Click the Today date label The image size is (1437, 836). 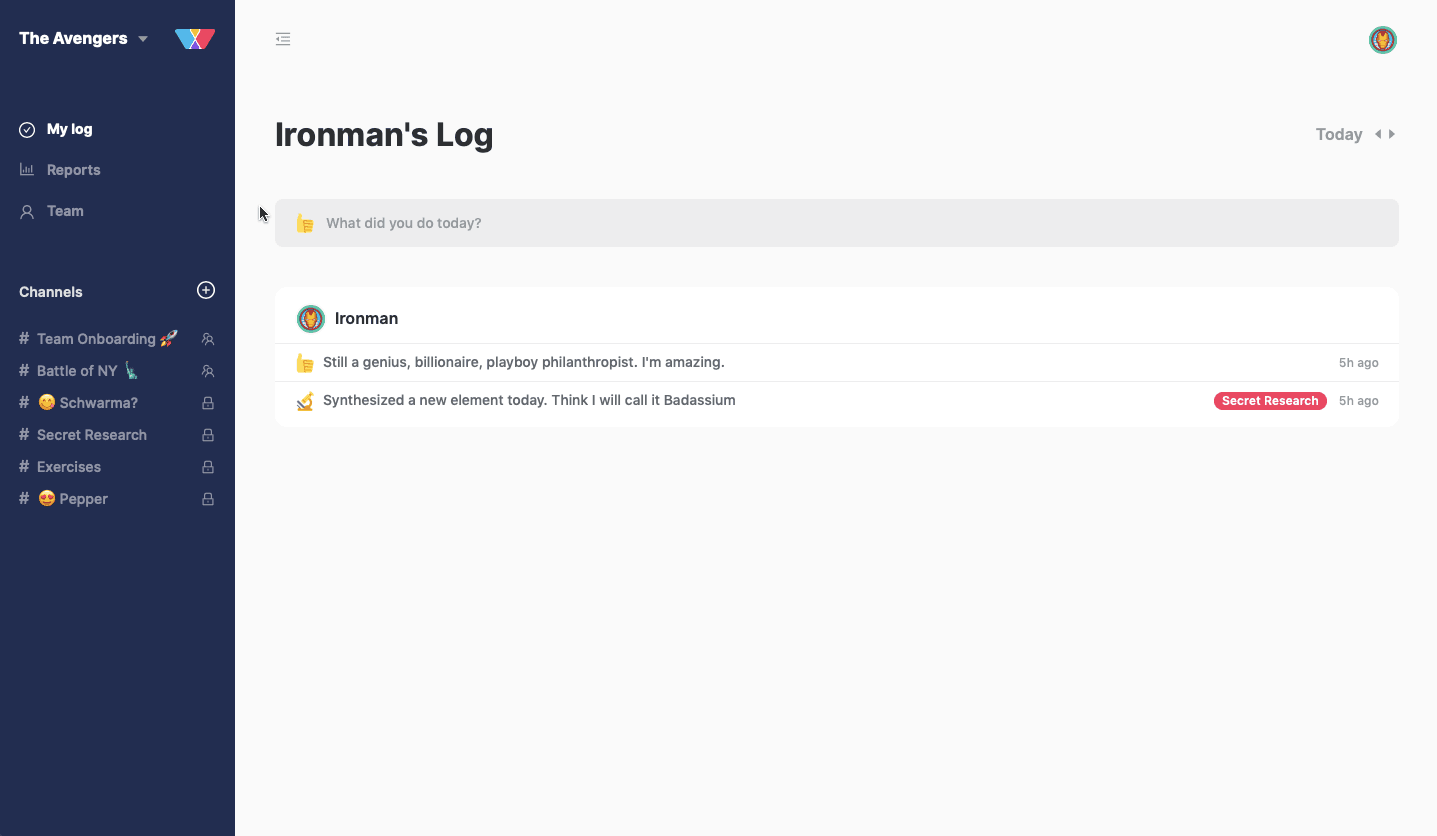click(x=1339, y=134)
